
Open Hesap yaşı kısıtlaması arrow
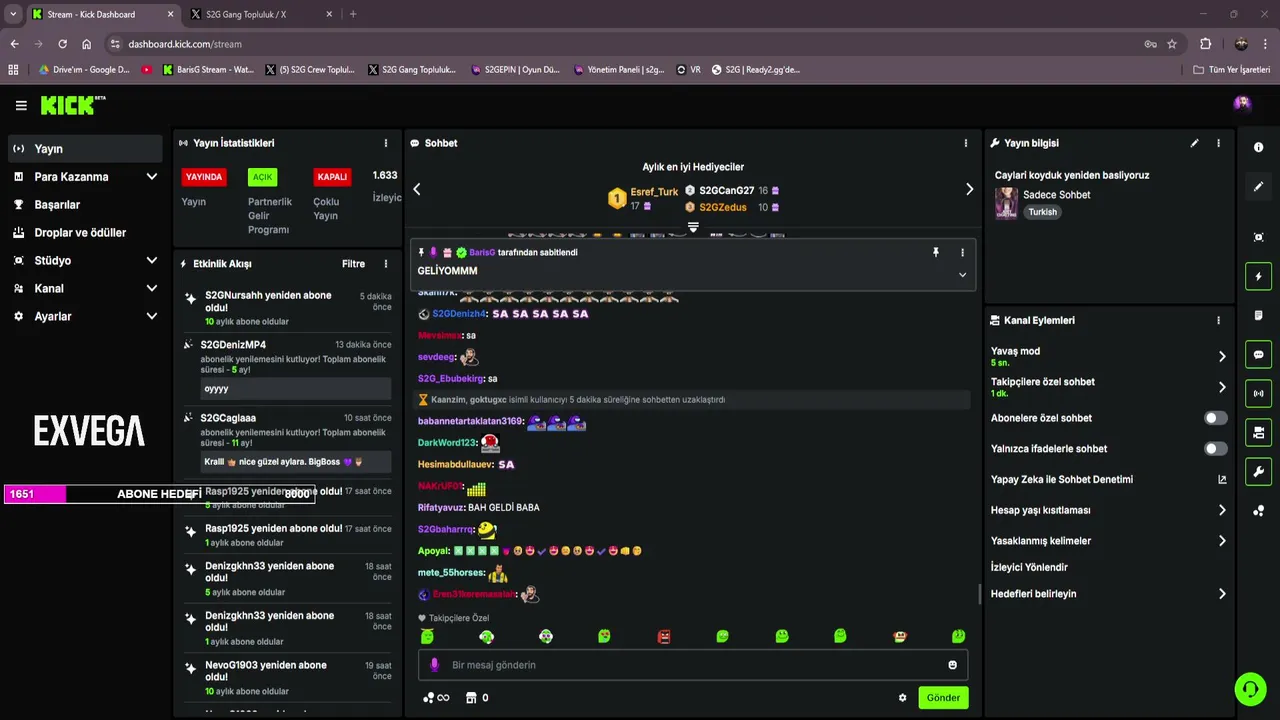click(1222, 510)
